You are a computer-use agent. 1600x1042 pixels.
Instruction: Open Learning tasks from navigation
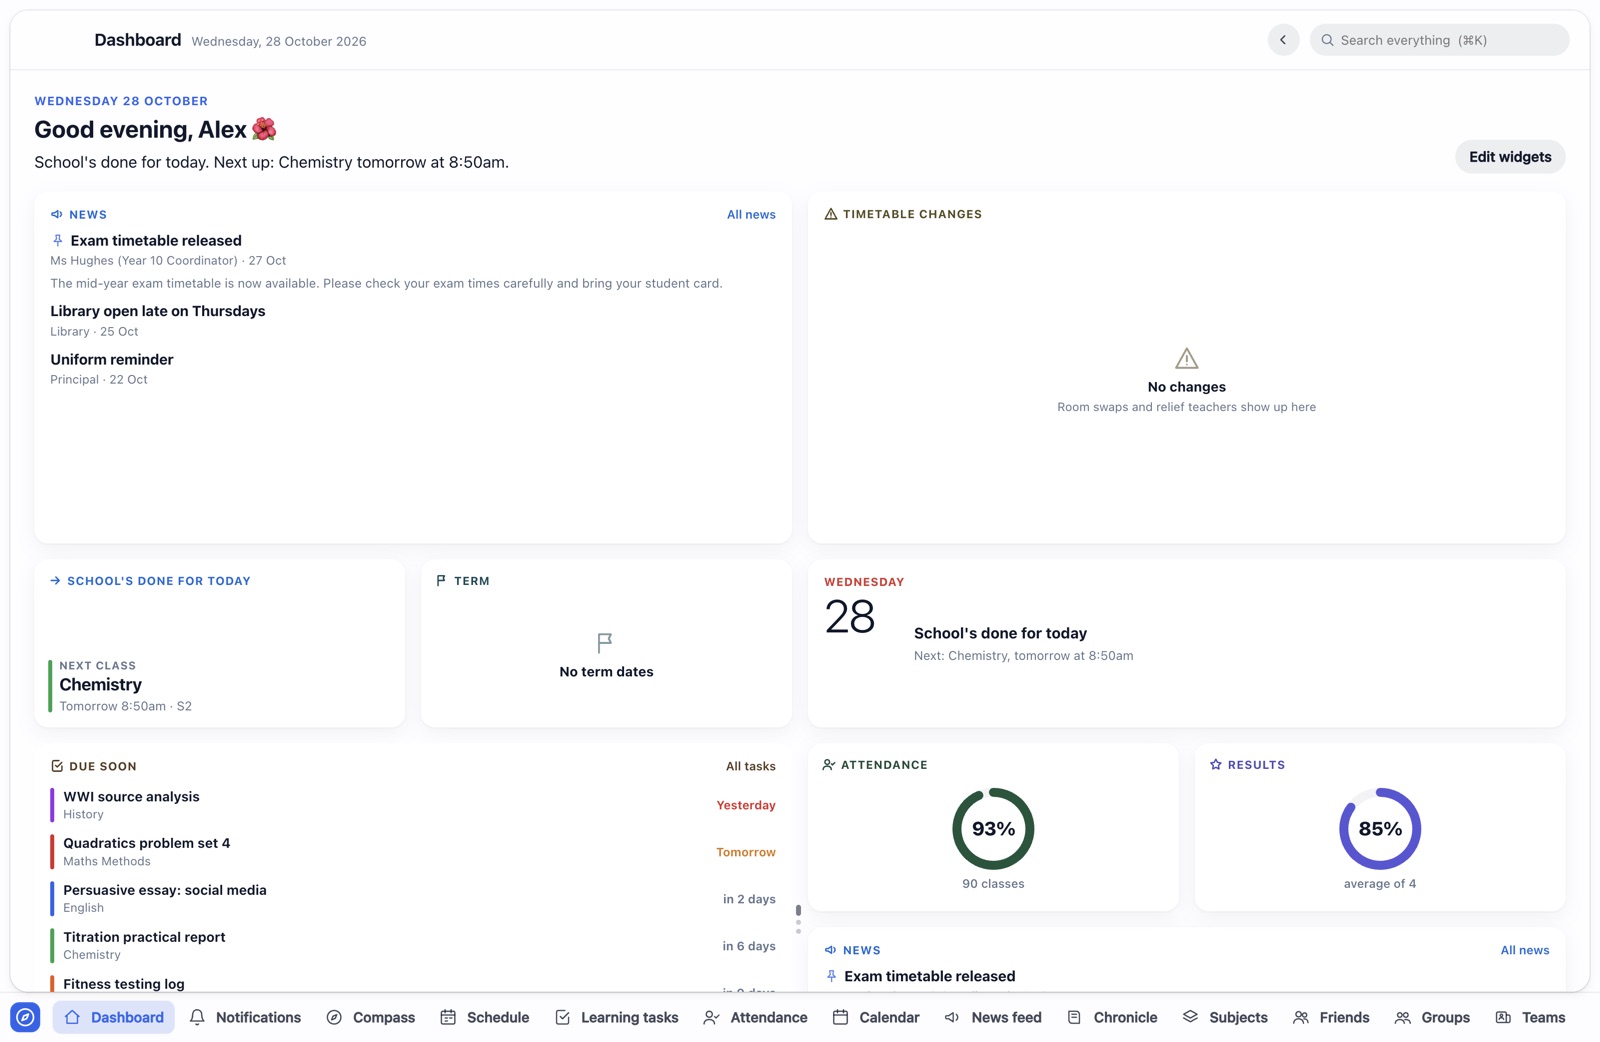pyautogui.click(x=616, y=1017)
